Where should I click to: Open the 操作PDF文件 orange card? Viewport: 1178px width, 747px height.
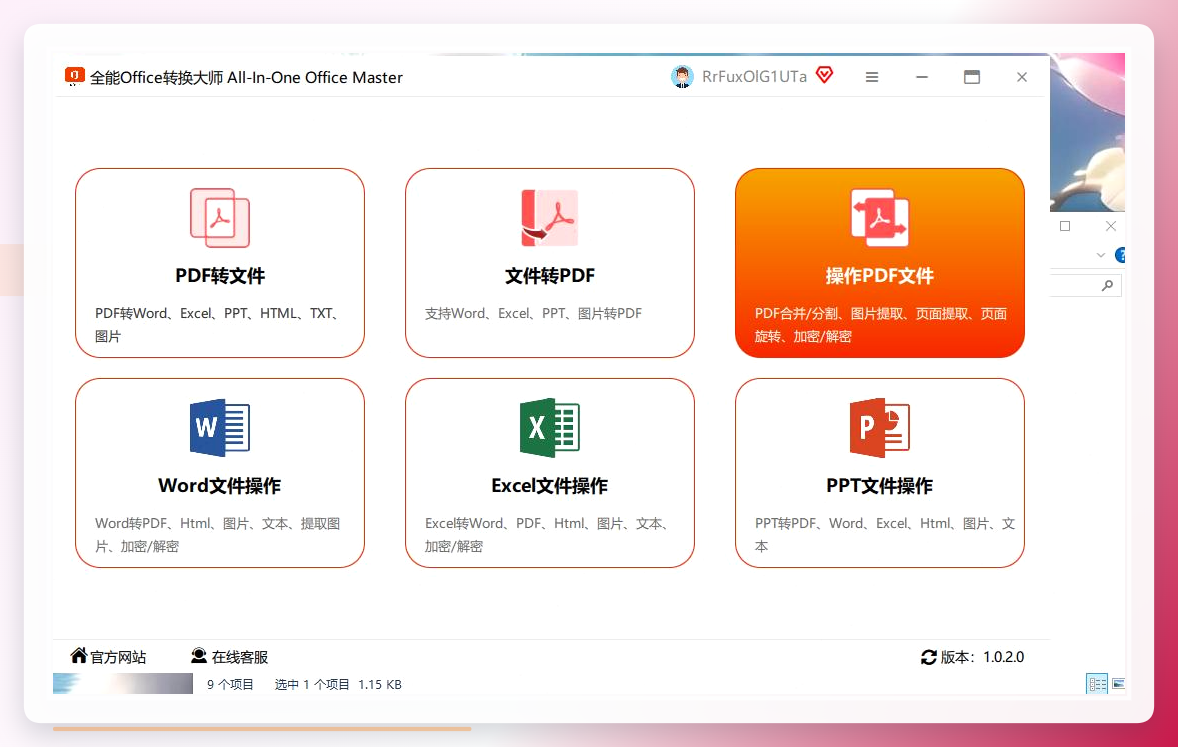point(880,263)
